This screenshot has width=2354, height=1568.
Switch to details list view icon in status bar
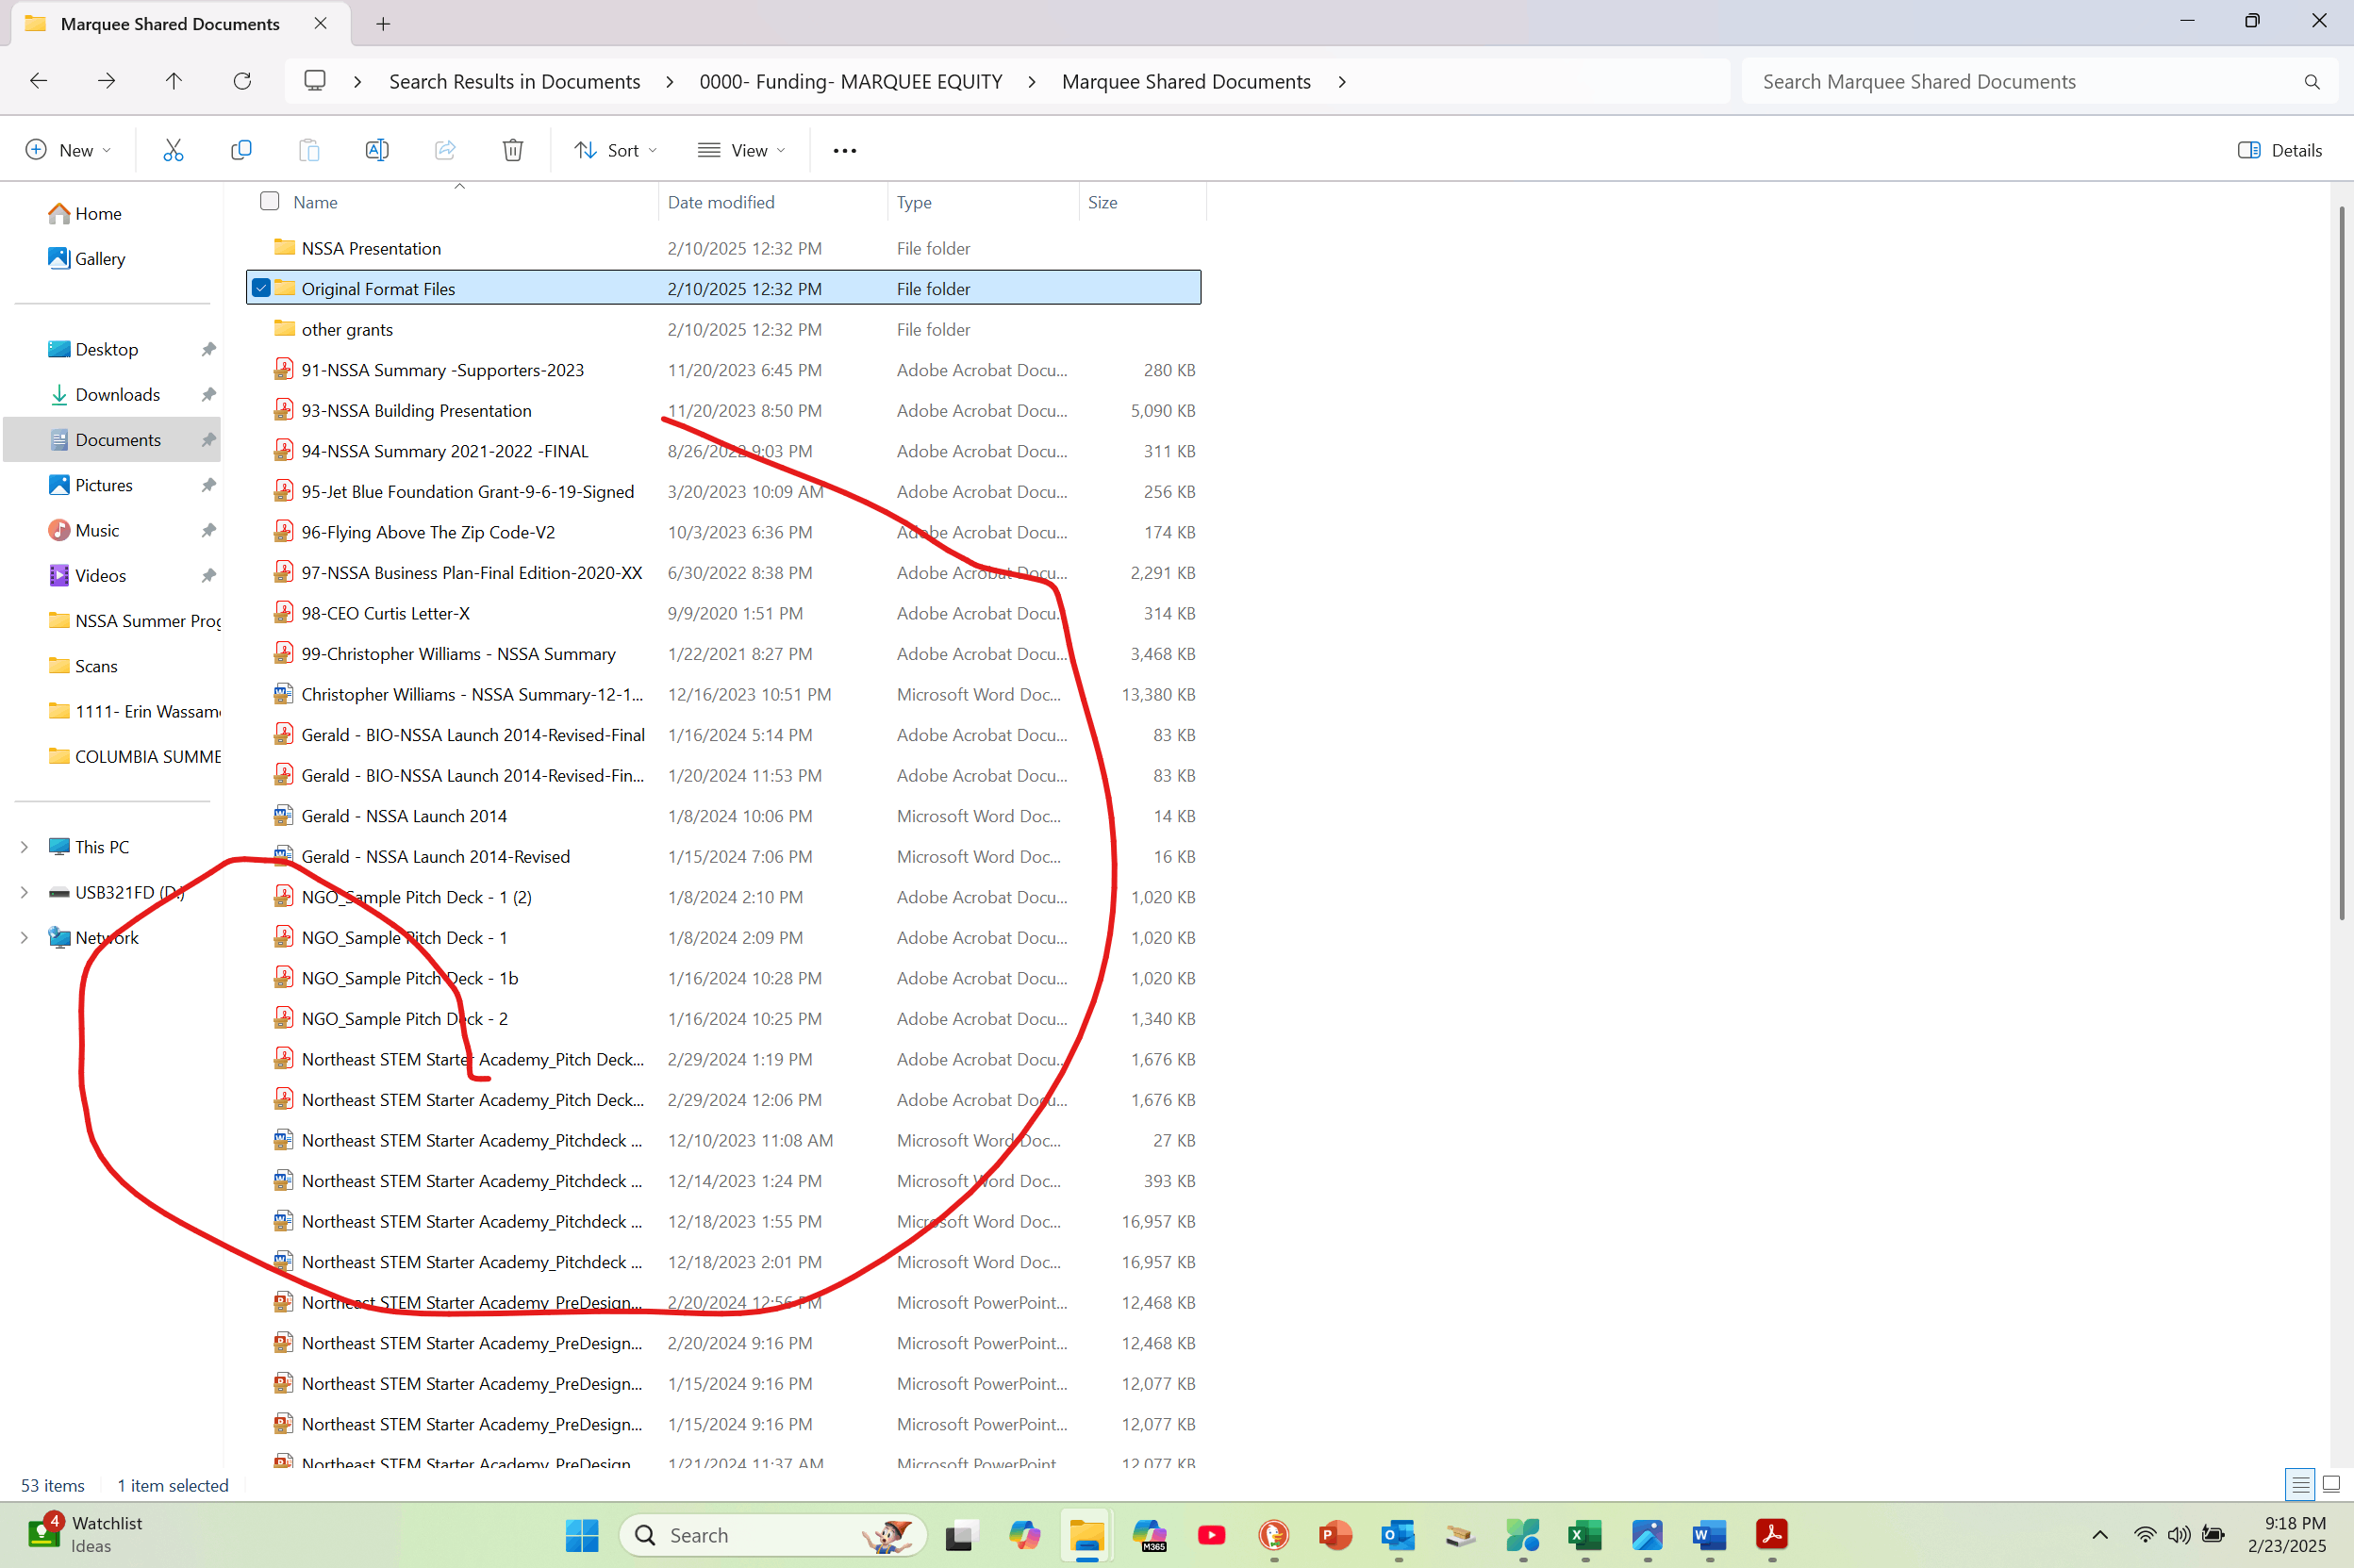pyautogui.click(x=2301, y=1484)
